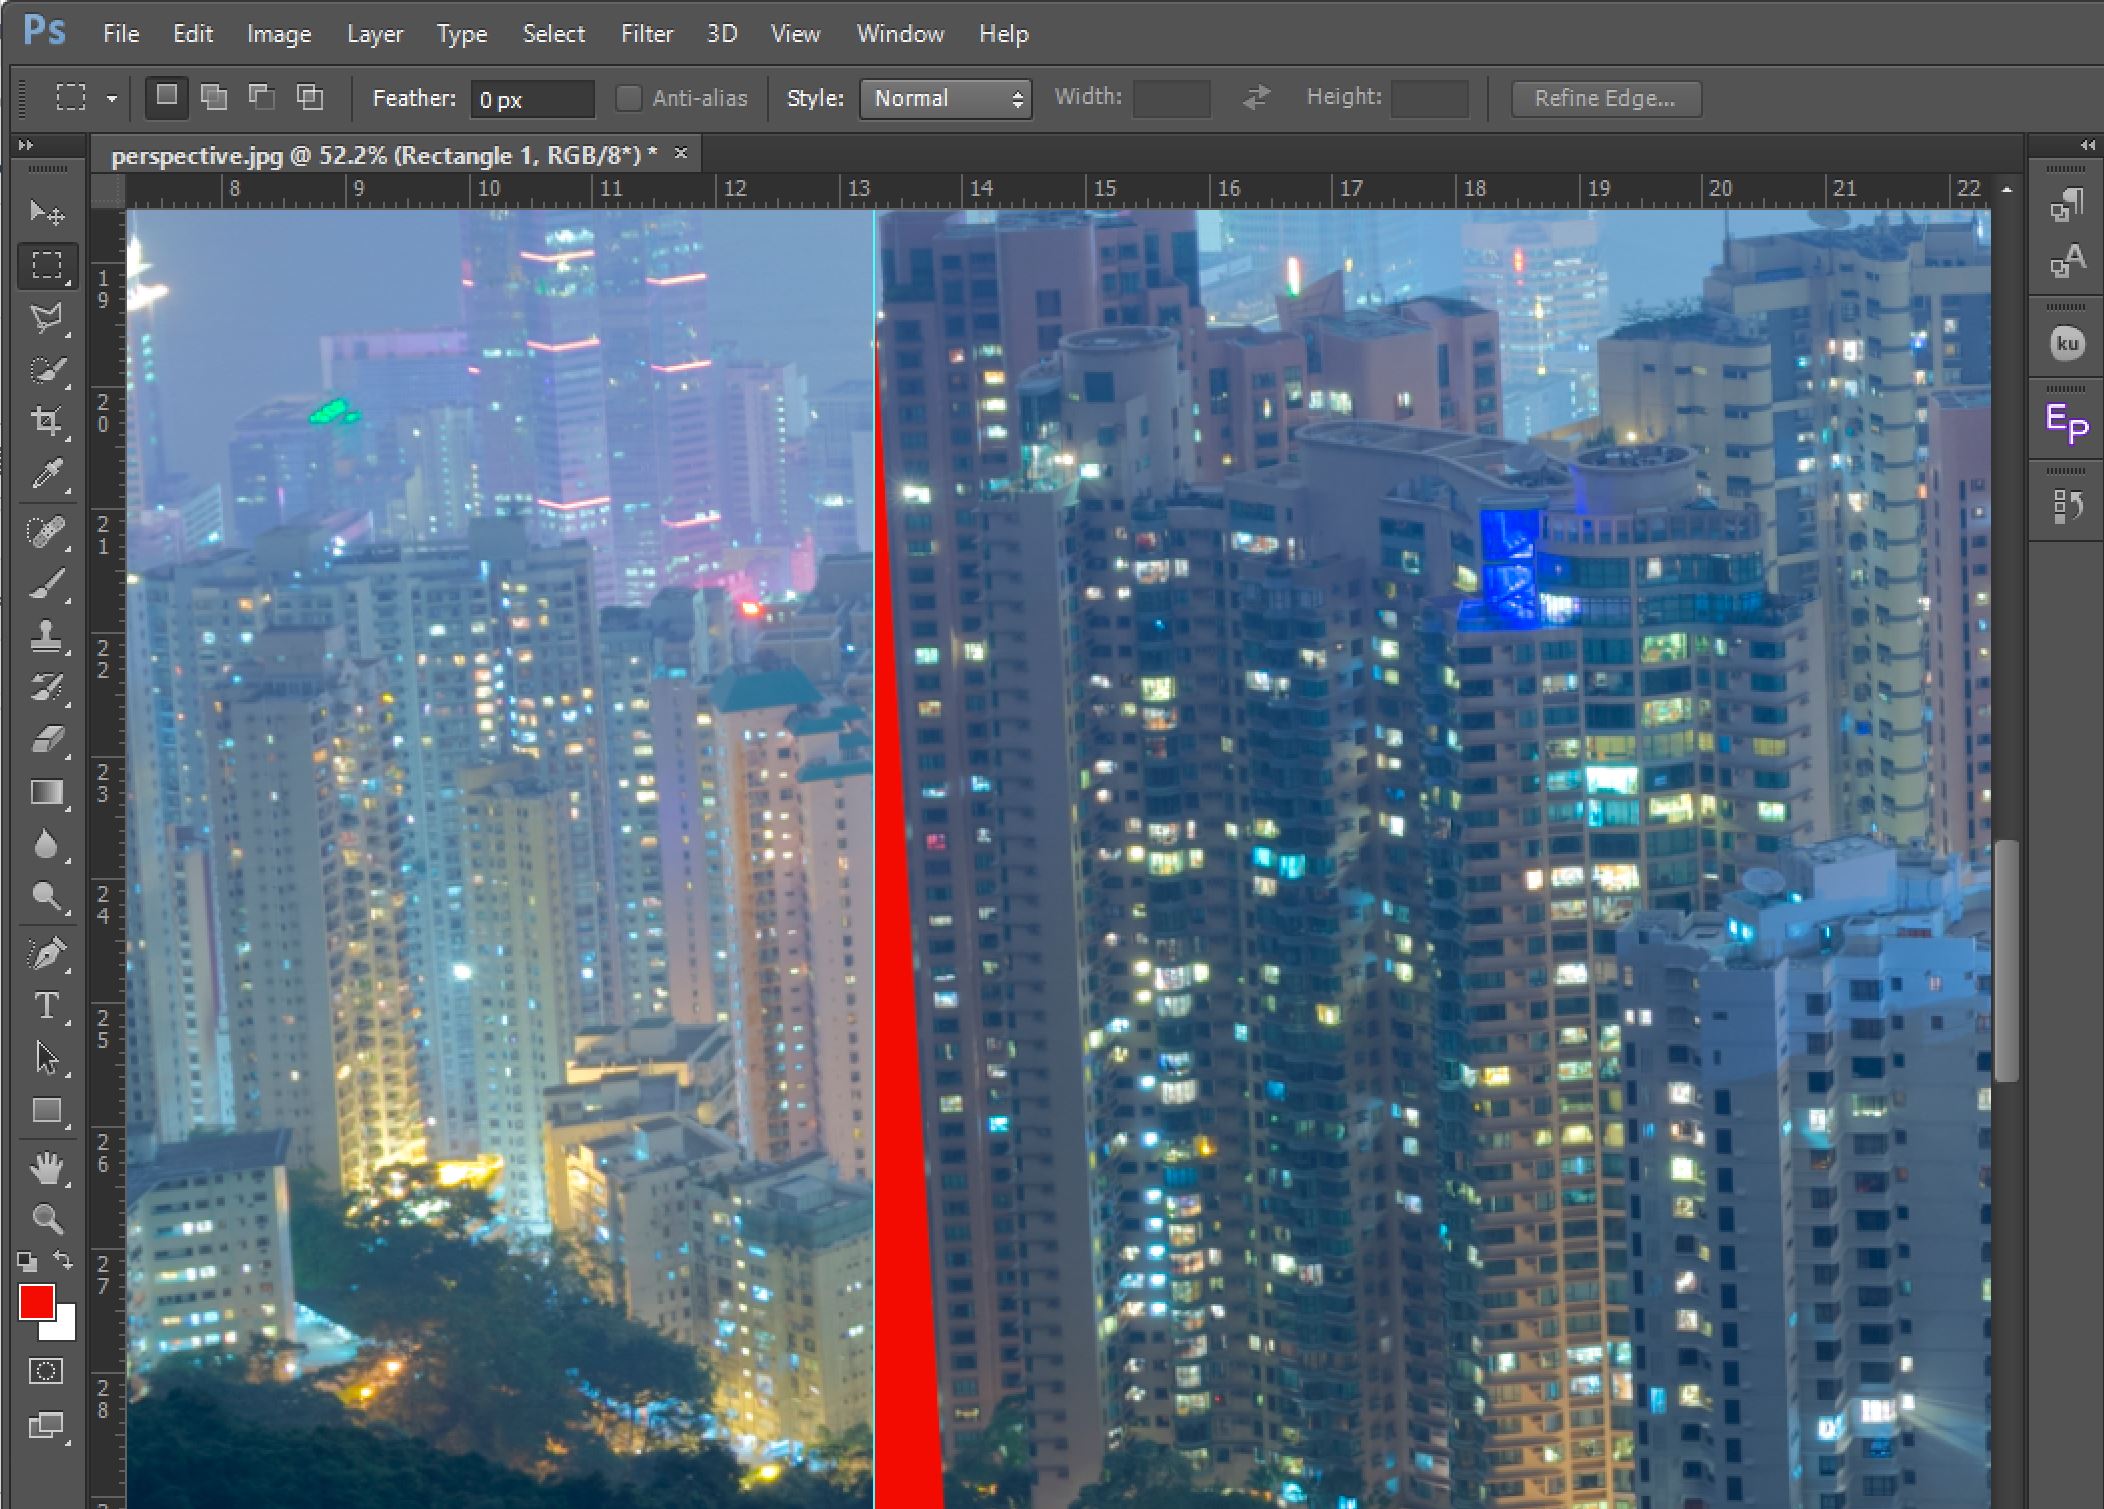The width and height of the screenshot is (2104, 1509).
Task: Enable the Anti-alias checkbox
Action: [629, 97]
